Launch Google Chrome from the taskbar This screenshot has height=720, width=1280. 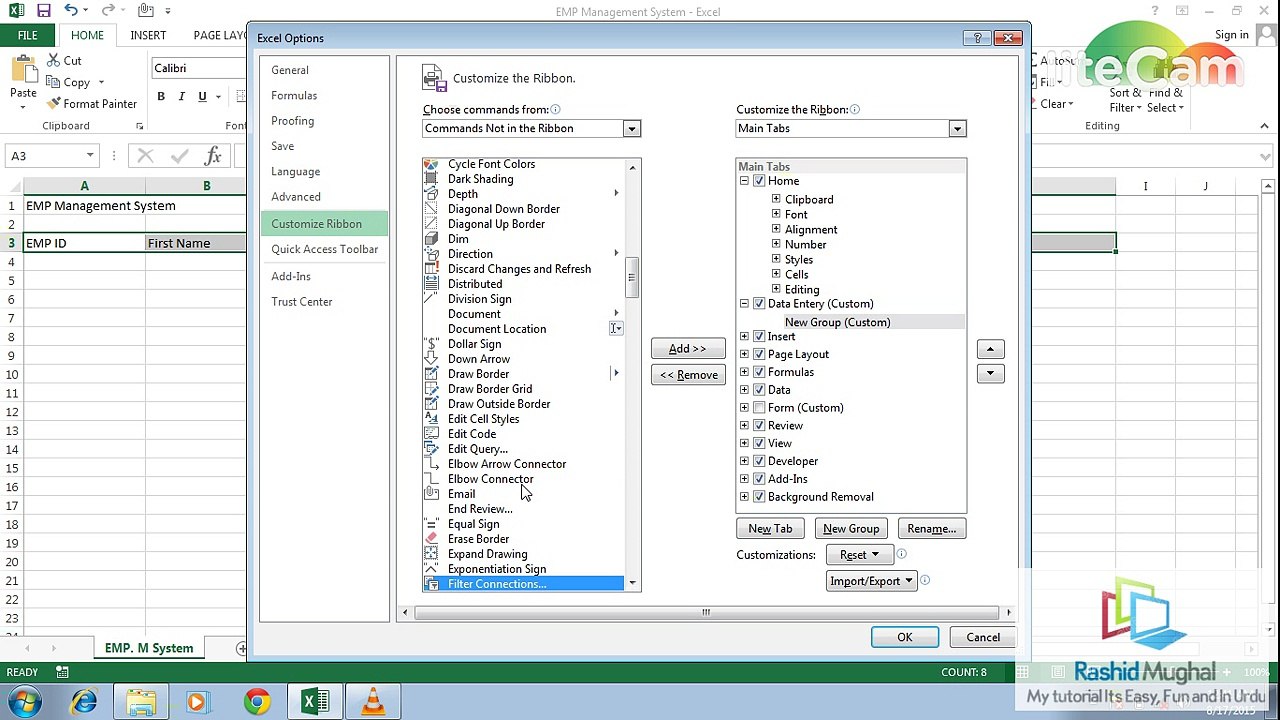pyautogui.click(x=257, y=702)
